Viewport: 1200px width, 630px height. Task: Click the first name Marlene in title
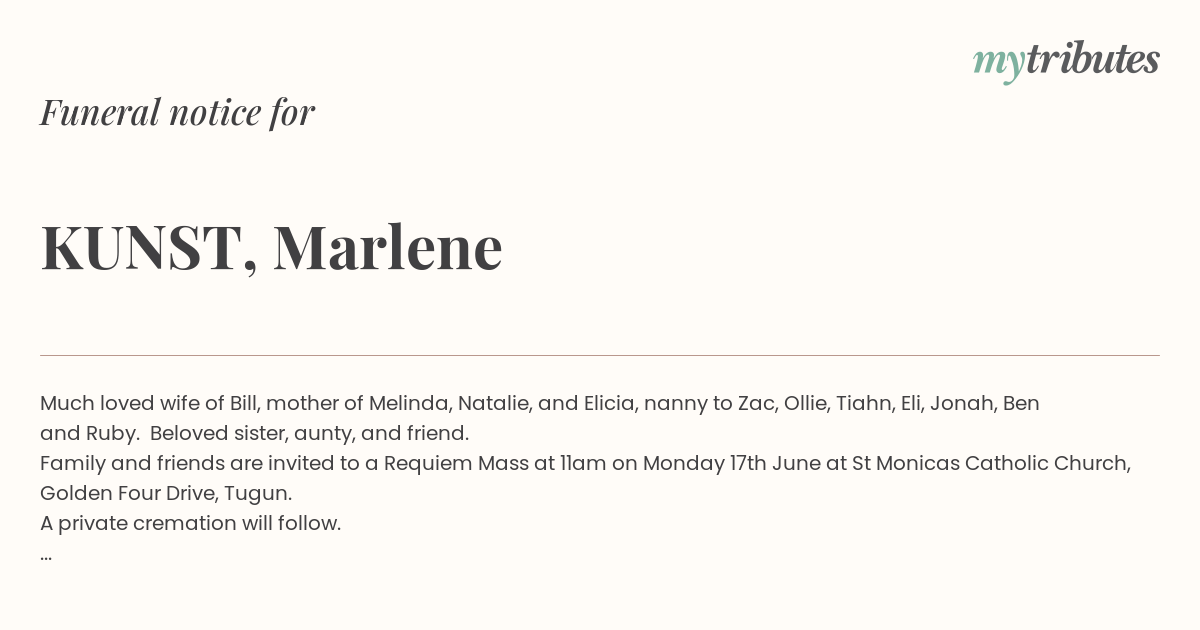click(x=388, y=247)
